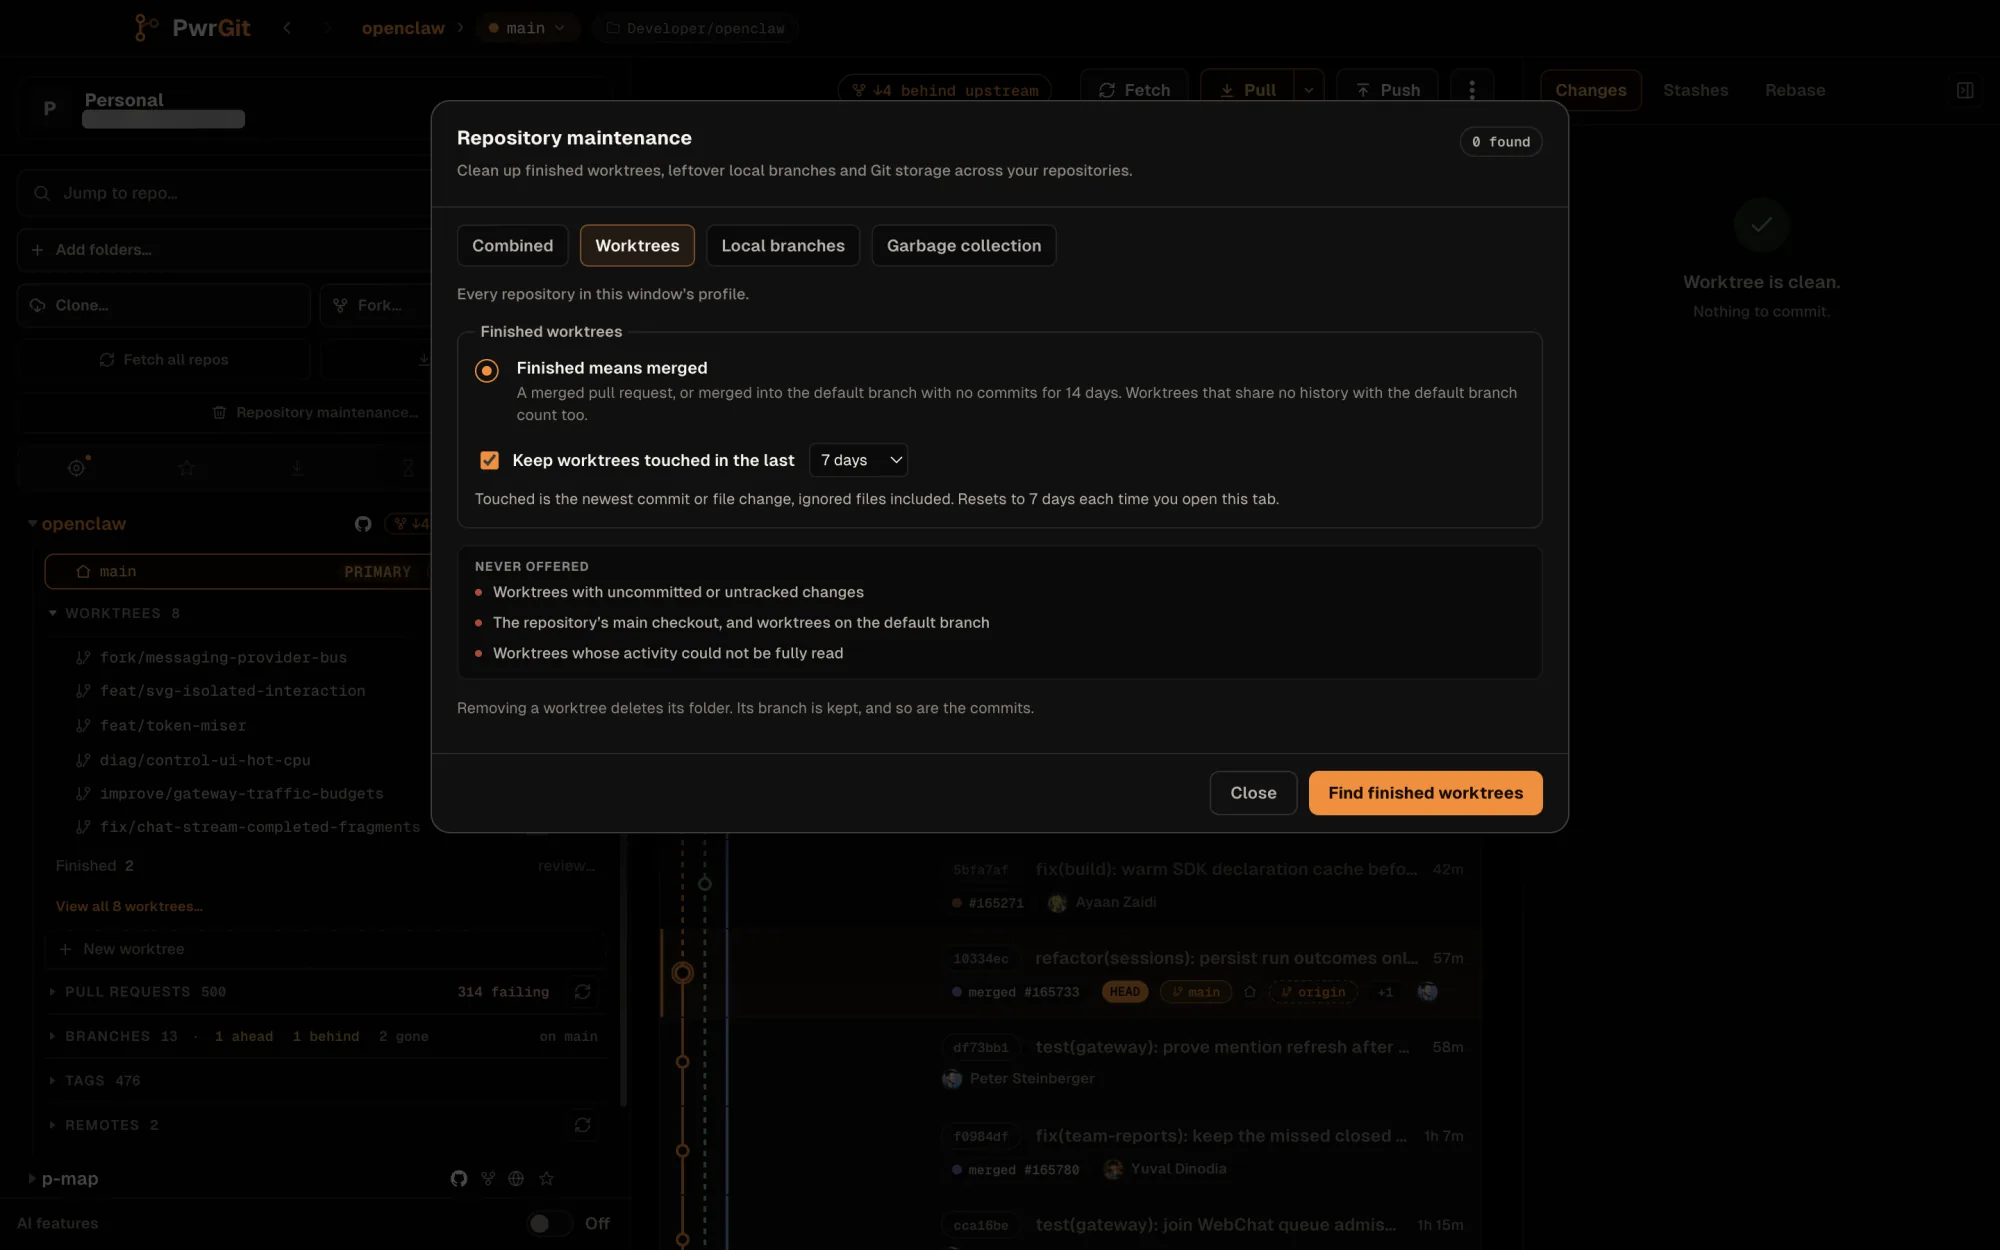Open the Rebase tab
Viewport: 2000px width, 1250px height.
point(1795,90)
